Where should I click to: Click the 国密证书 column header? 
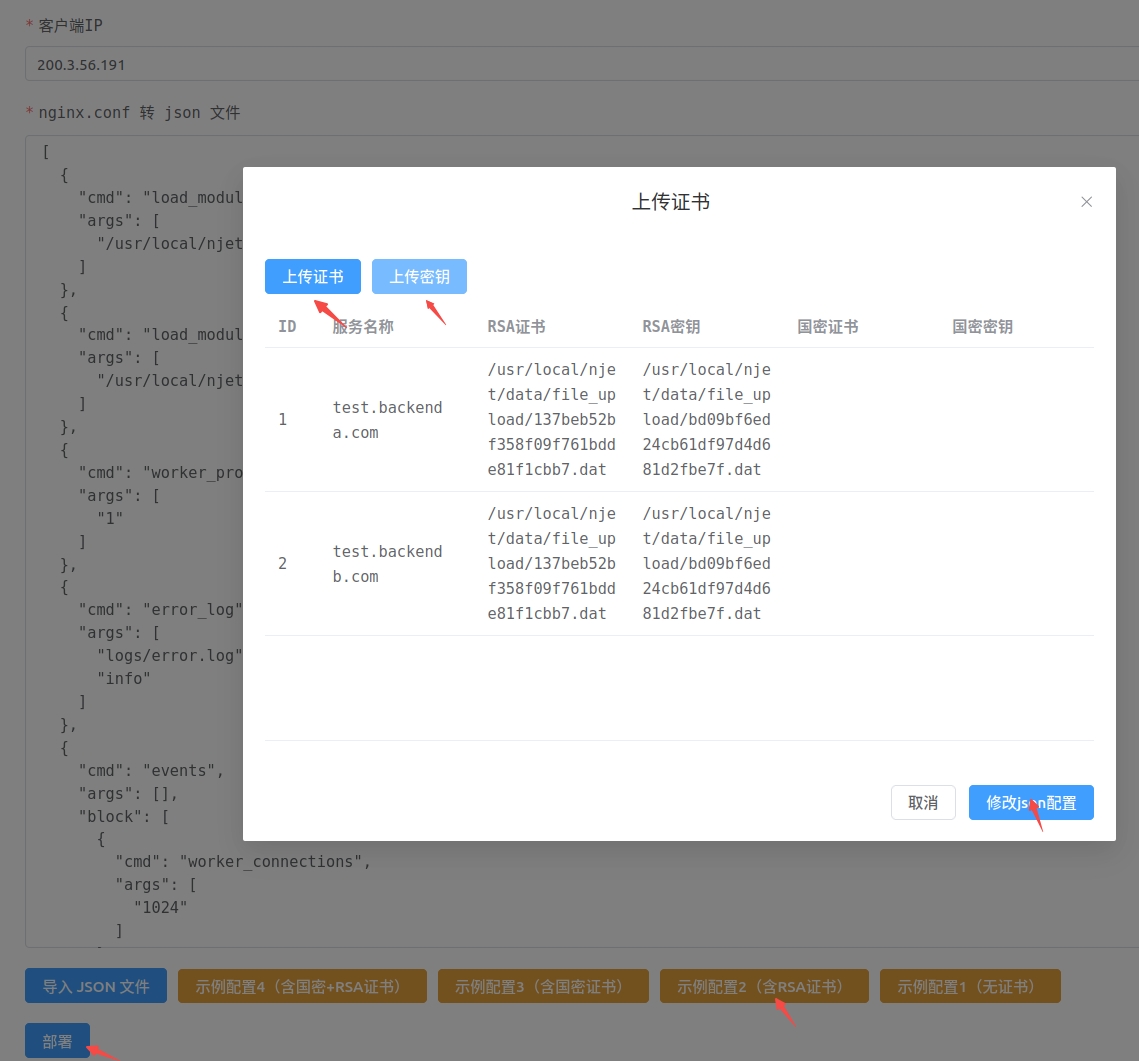coord(827,327)
